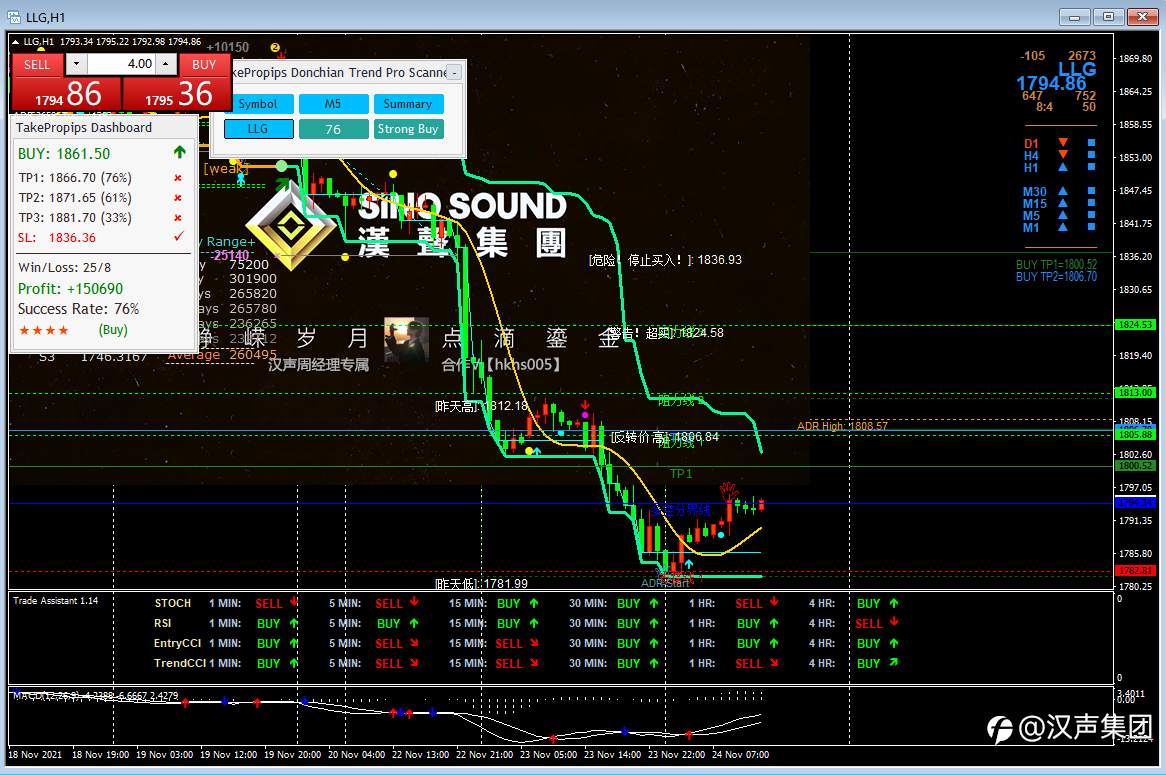
Task: Open the Summary column in scanner
Action: coord(408,104)
